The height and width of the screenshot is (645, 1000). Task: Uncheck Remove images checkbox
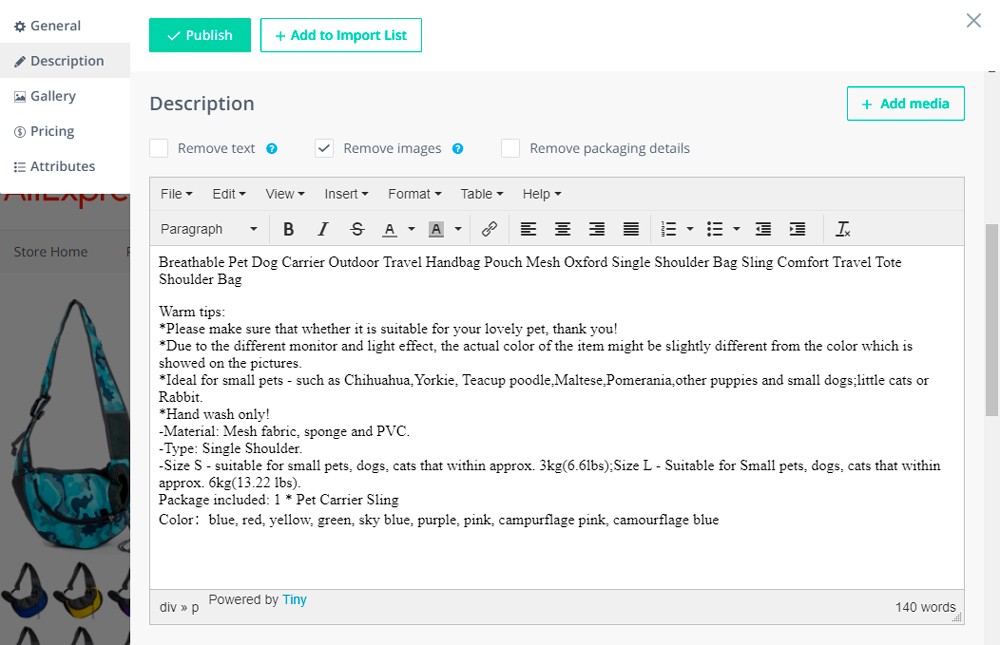(x=324, y=149)
